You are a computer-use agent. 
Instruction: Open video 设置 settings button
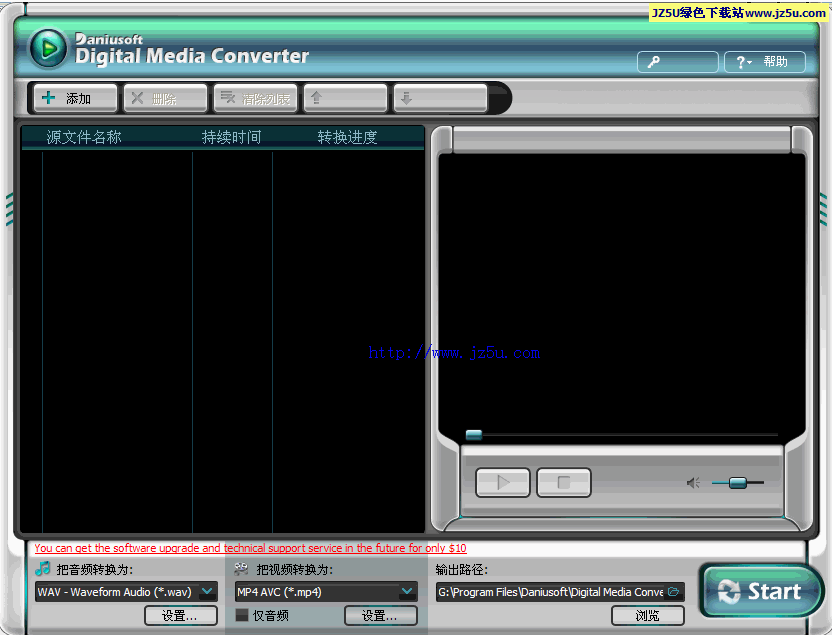pos(381,616)
